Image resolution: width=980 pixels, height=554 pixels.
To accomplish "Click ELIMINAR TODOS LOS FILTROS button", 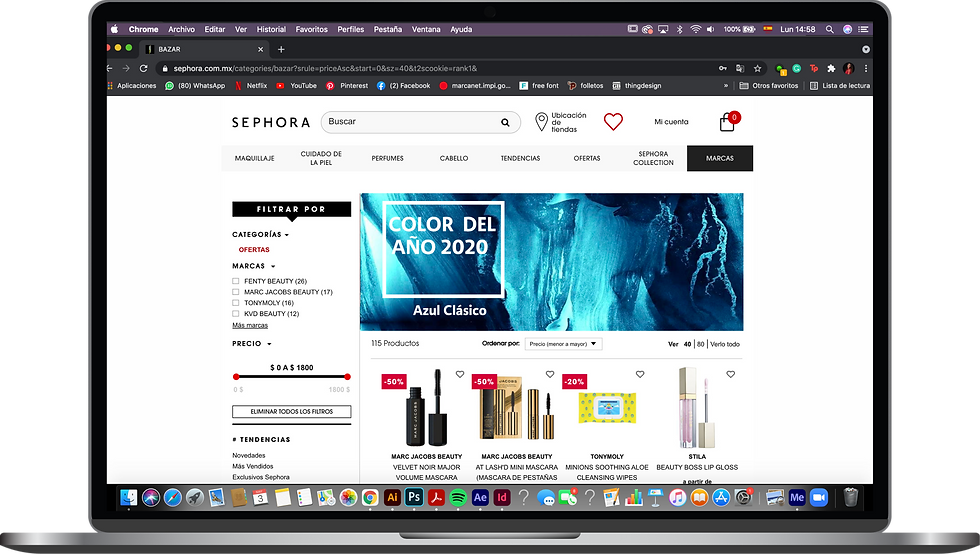I will [x=292, y=411].
